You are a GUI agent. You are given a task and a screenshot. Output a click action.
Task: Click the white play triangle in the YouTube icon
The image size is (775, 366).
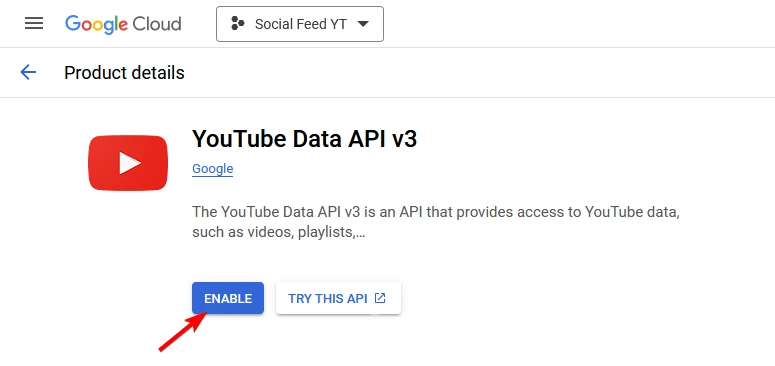(130, 163)
